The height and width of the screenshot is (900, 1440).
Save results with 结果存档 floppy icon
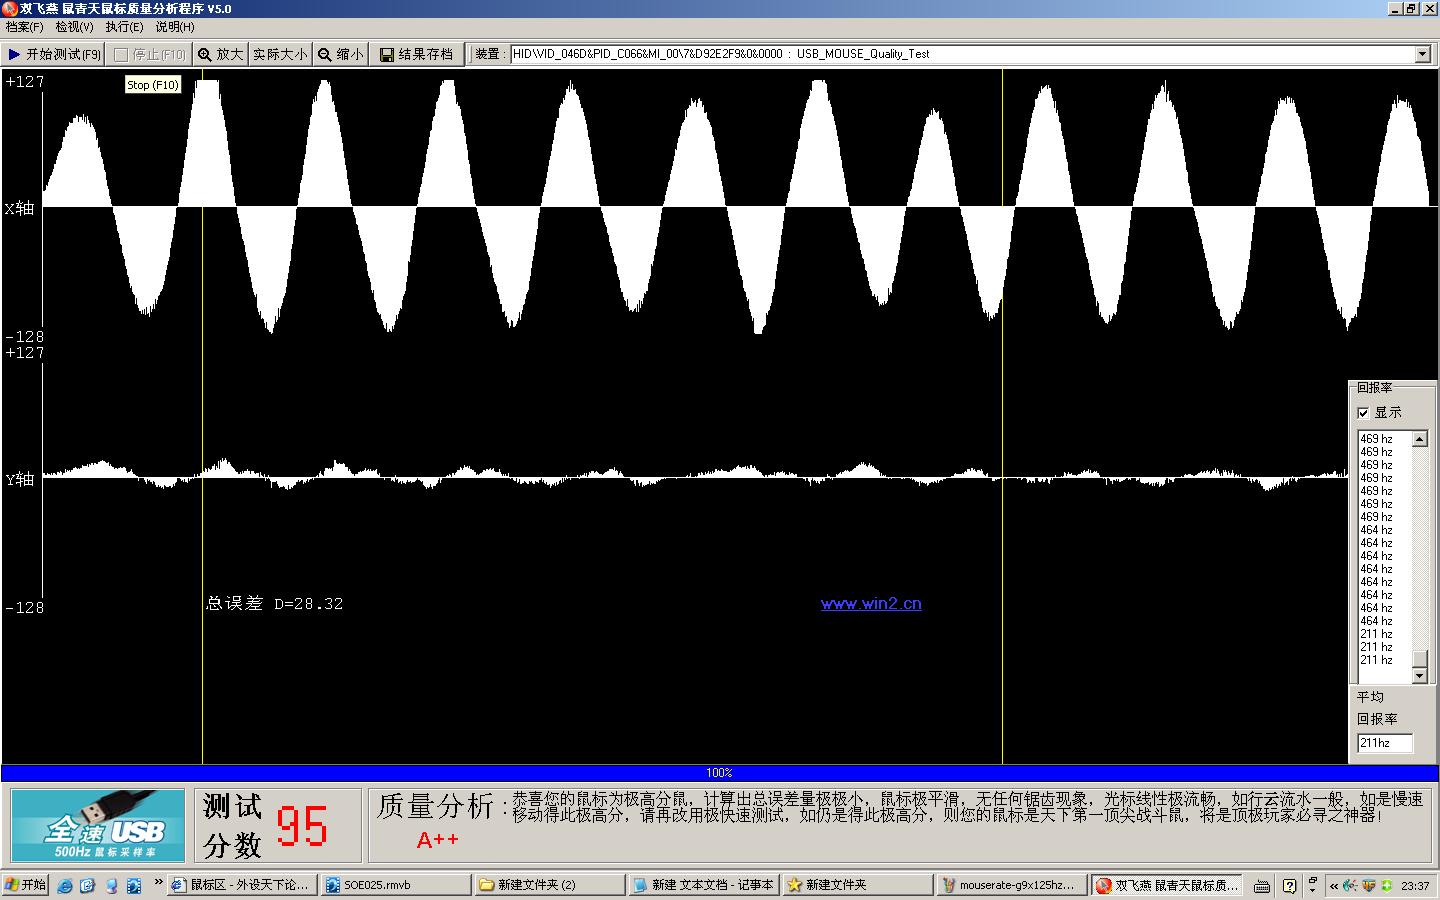click(416, 54)
